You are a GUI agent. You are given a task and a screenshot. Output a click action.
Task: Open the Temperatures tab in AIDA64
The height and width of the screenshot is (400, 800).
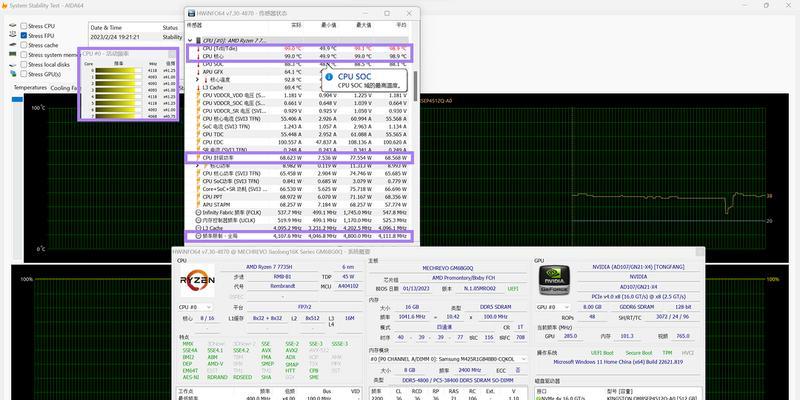pyautogui.click(x=30, y=88)
